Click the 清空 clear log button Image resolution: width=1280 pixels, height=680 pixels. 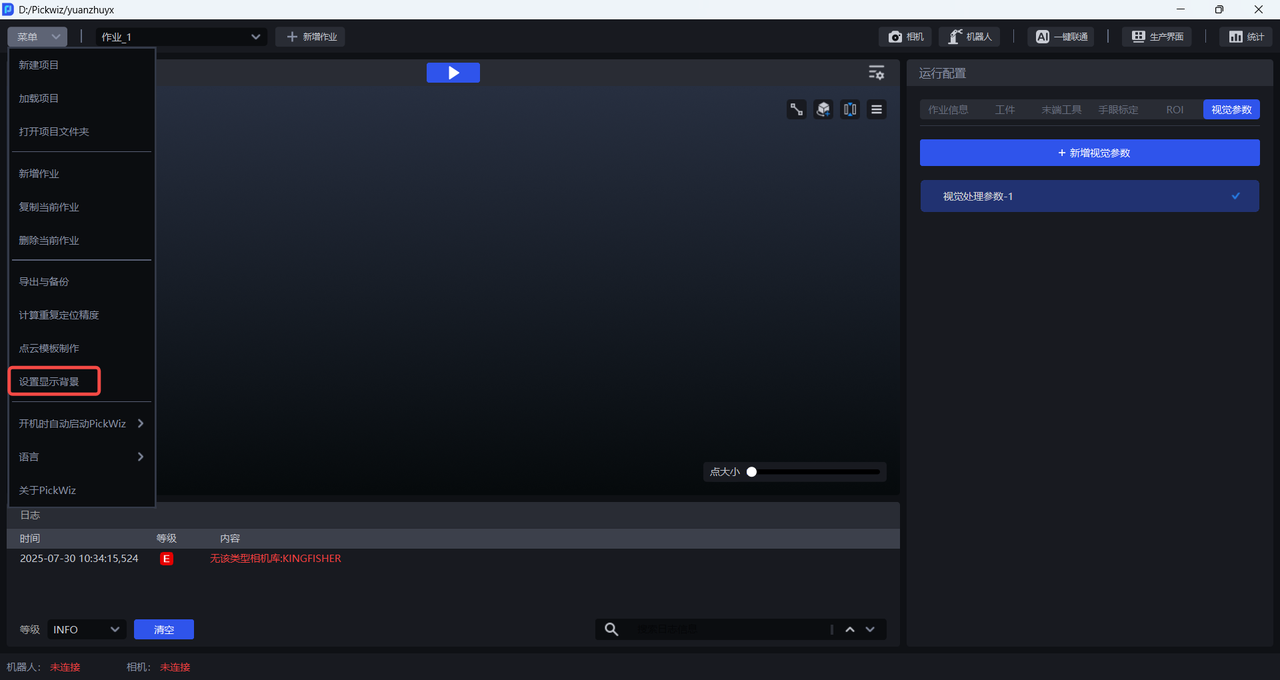pos(164,629)
